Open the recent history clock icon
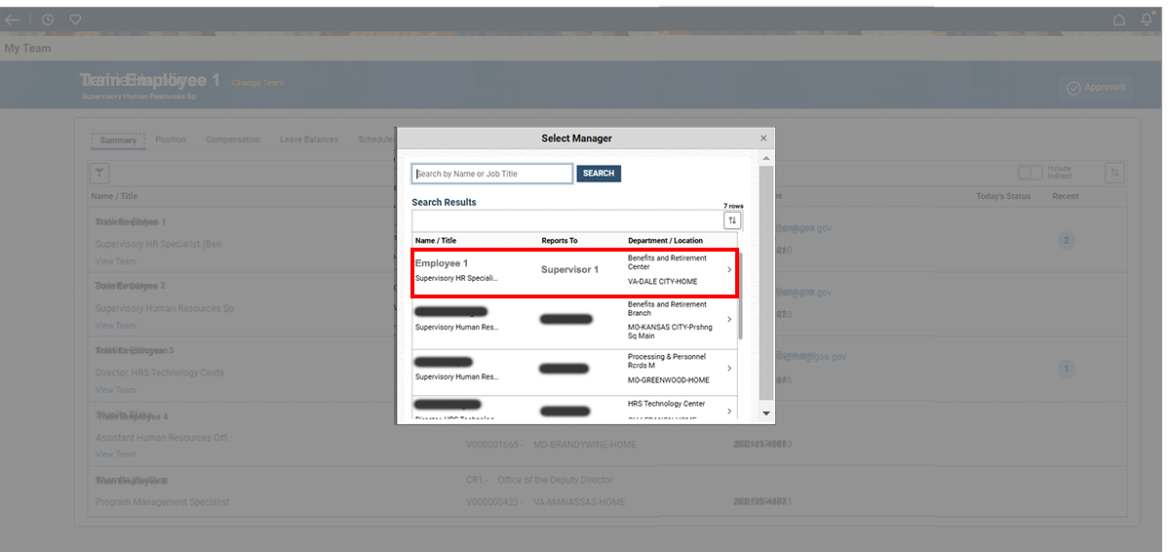This screenshot has height=552, width=1170. pos(48,20)
